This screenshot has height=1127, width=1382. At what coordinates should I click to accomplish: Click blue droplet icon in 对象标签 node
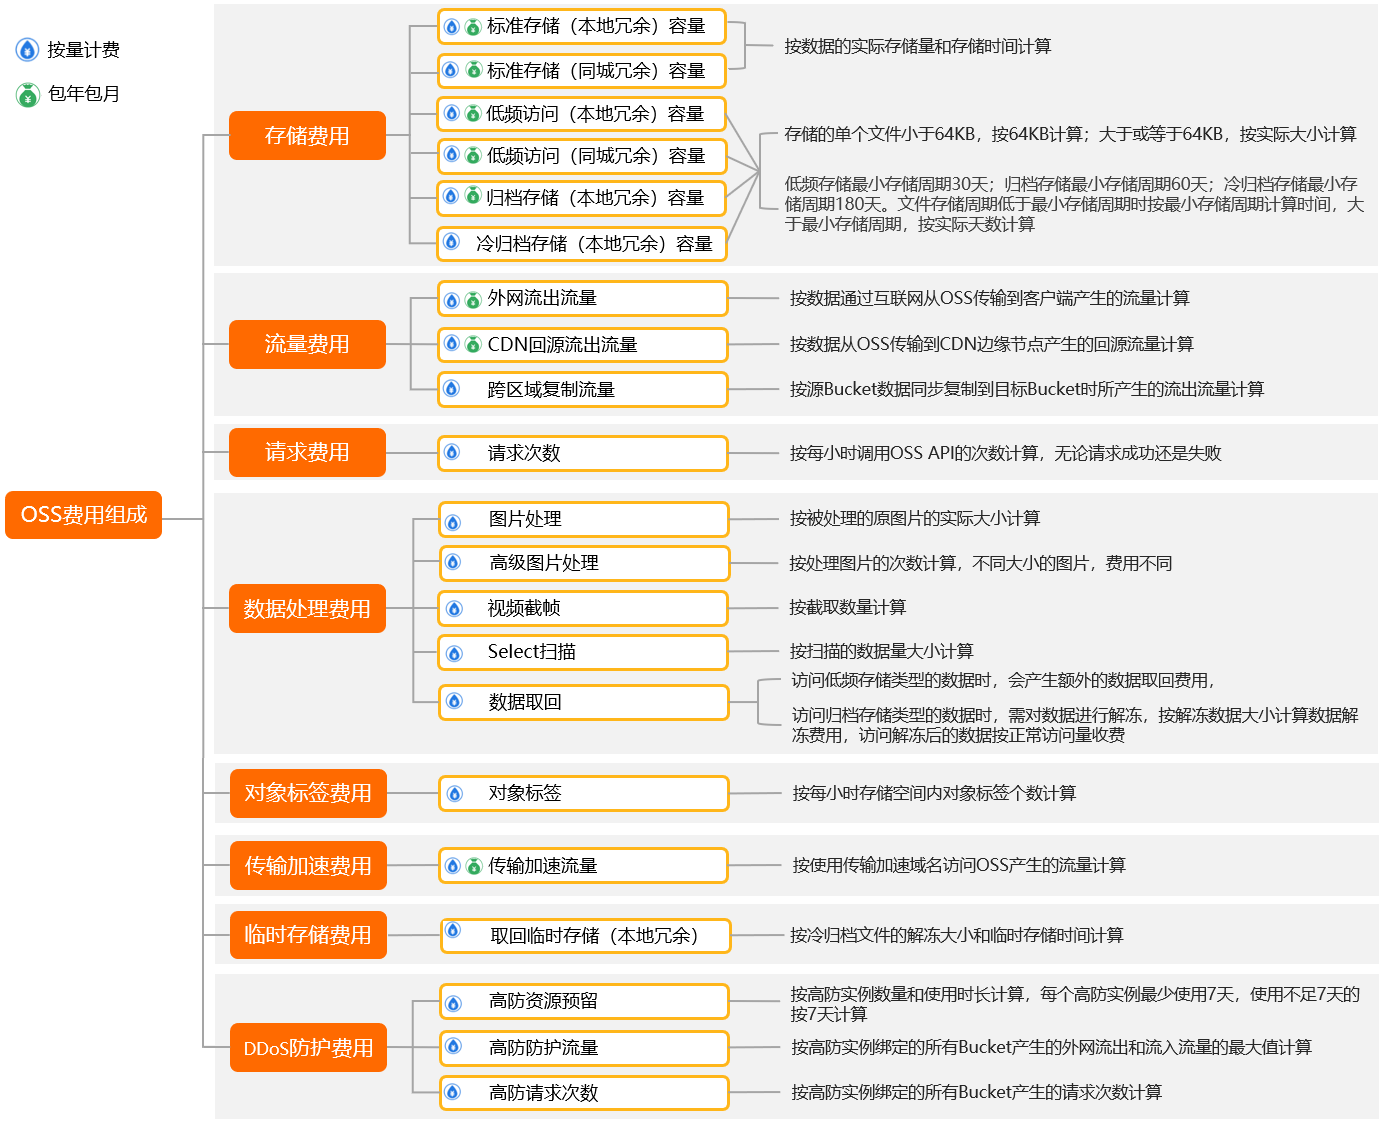click(x=455, y=794)
